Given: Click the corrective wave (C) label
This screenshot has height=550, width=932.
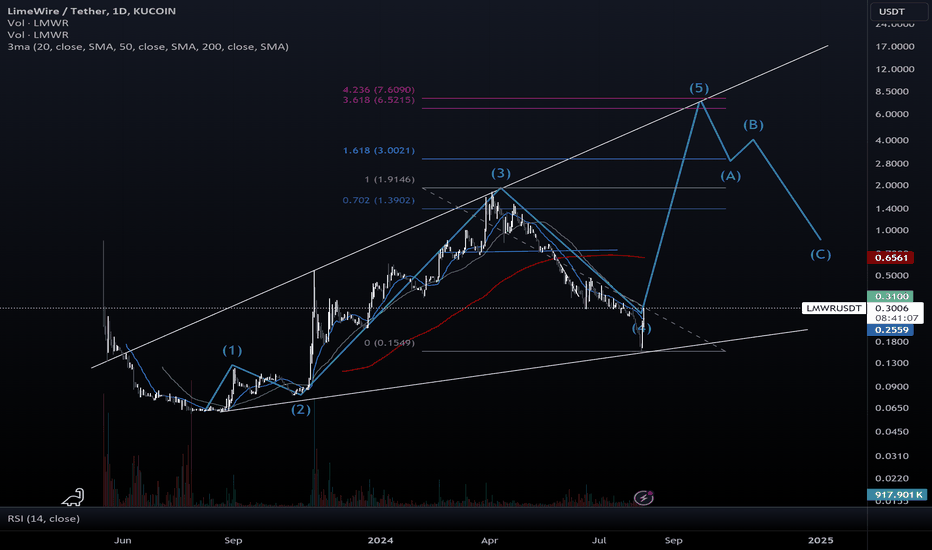Looking at the screenshot, I should point(820,254).
